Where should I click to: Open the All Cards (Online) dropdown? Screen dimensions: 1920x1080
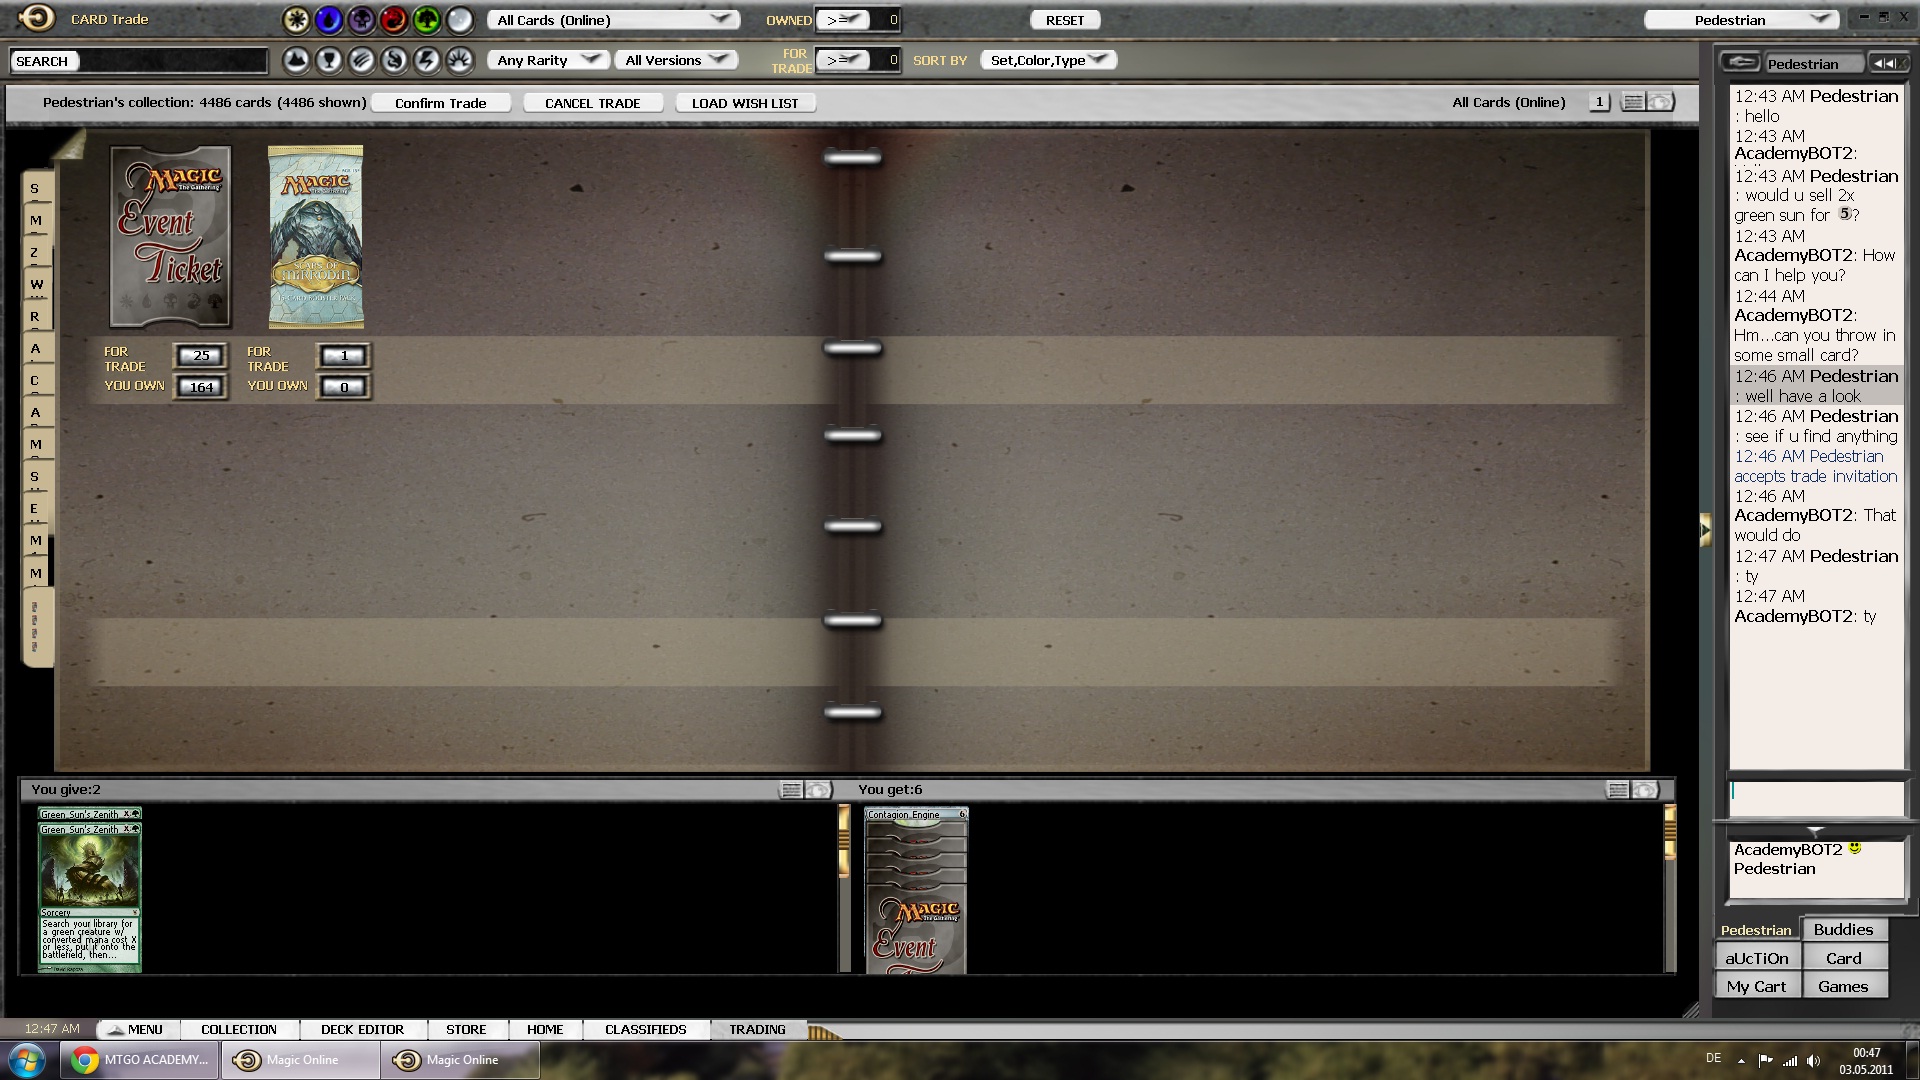point(613,20)
